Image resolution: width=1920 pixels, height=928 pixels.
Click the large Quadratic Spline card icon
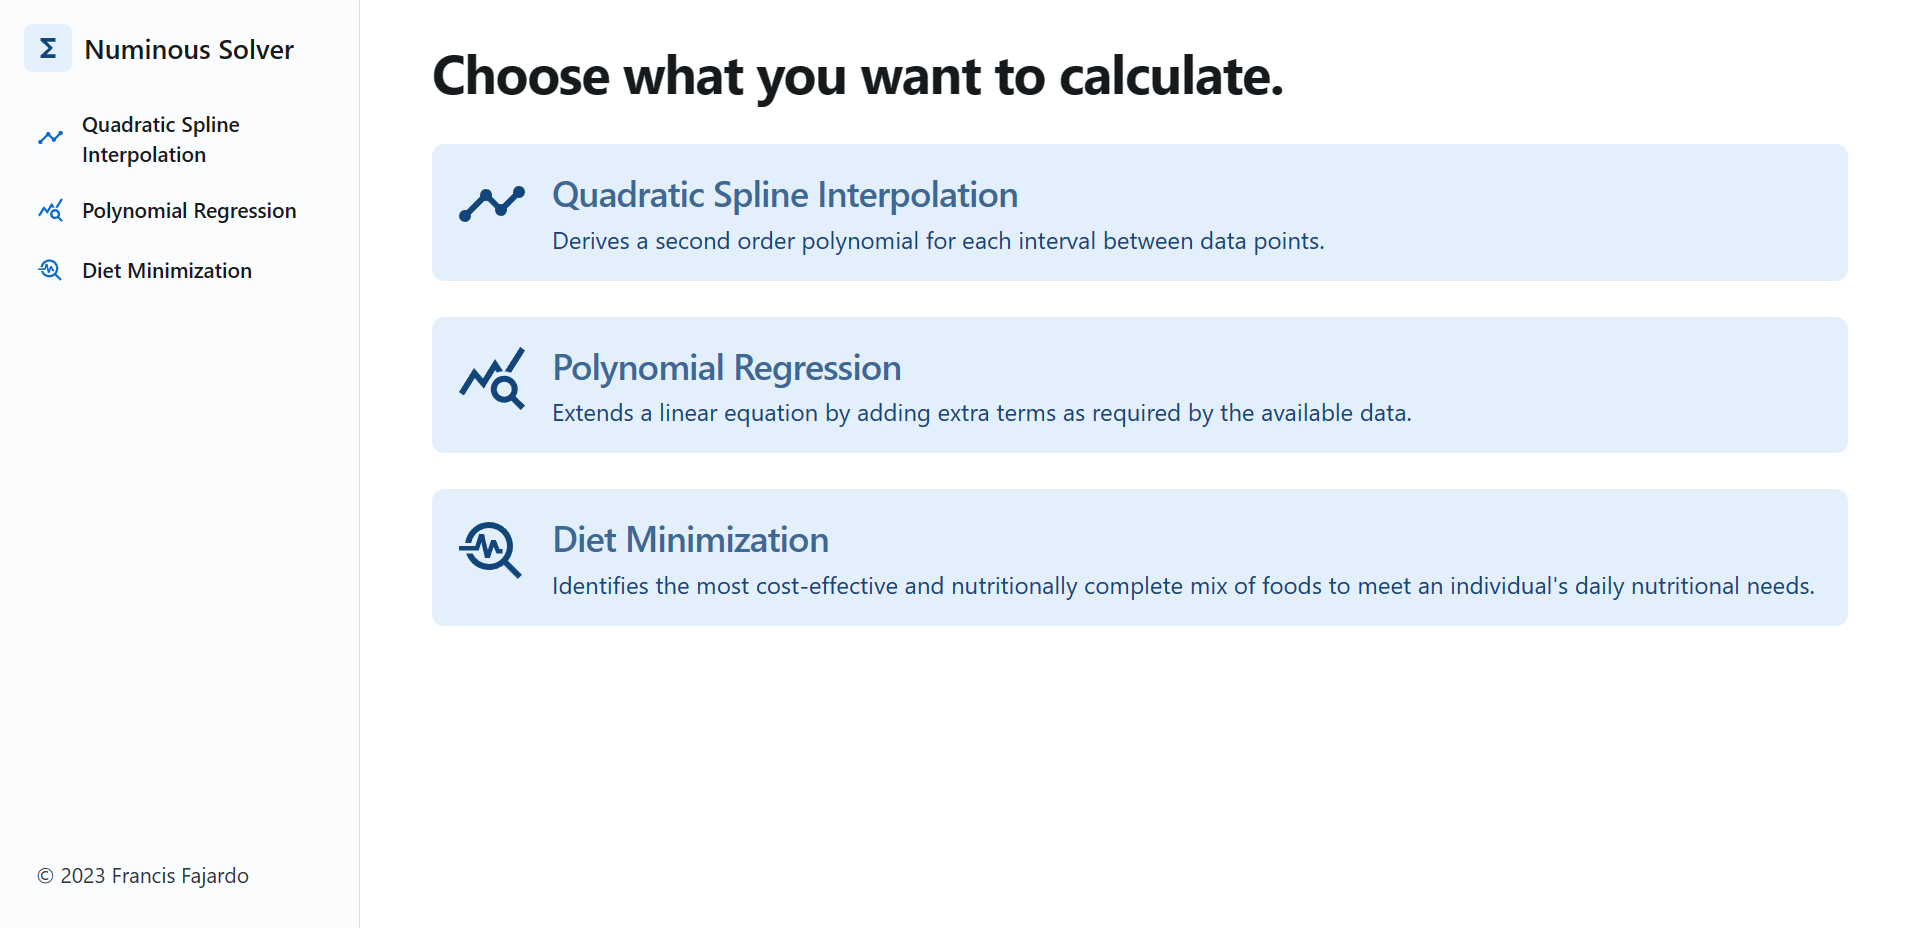491,203
